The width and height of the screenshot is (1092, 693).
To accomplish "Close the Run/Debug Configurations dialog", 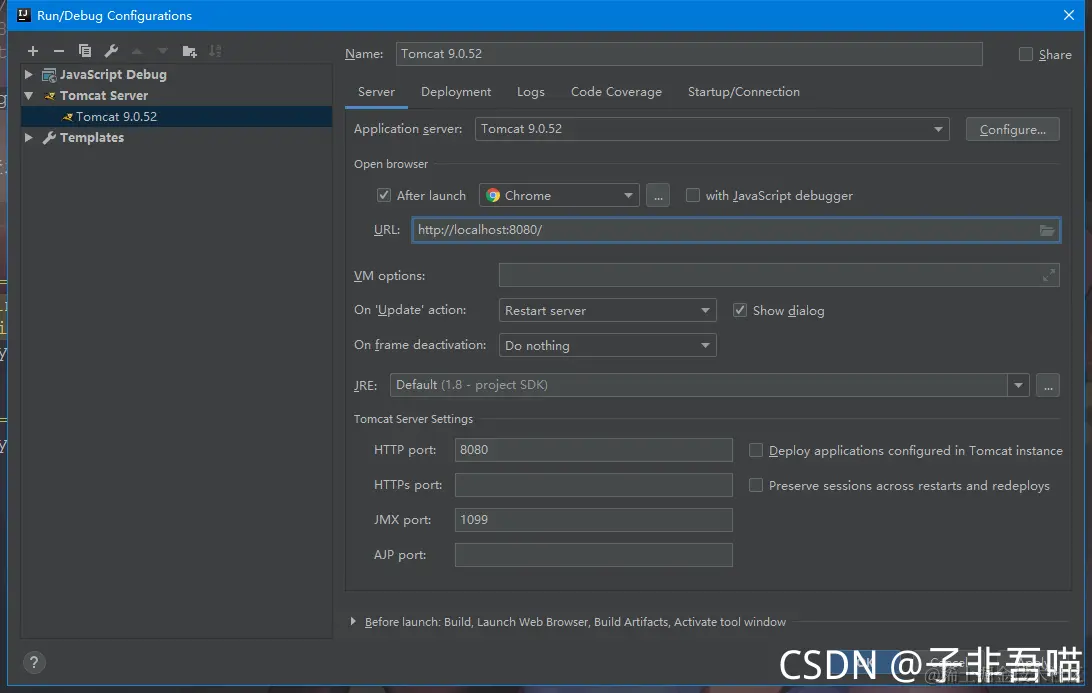I will 1069,15.
